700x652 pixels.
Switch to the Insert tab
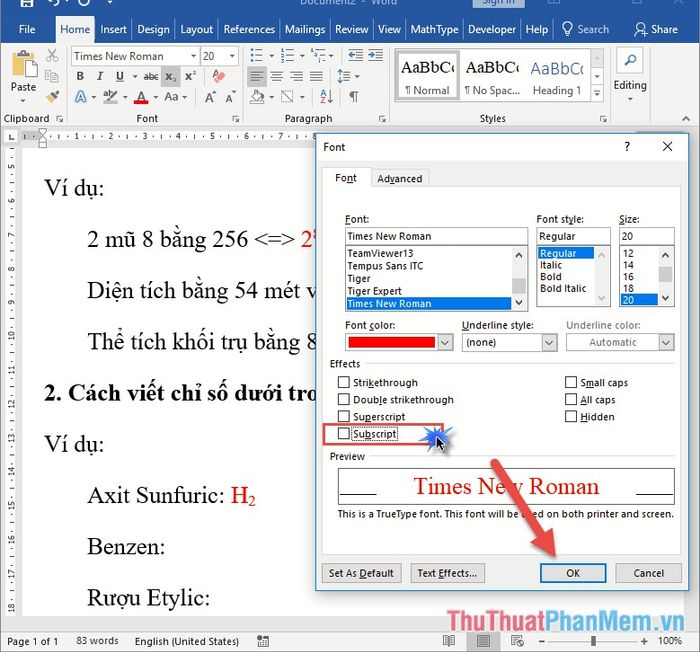coord(113,29)
